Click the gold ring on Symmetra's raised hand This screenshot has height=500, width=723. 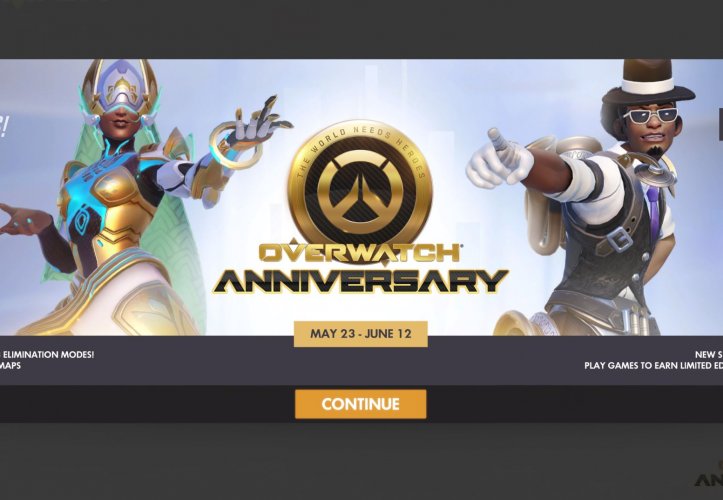(x=235, y=145)
